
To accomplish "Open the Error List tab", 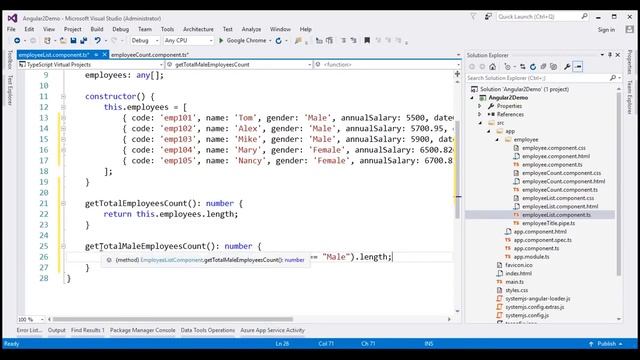I will point(29,330).
